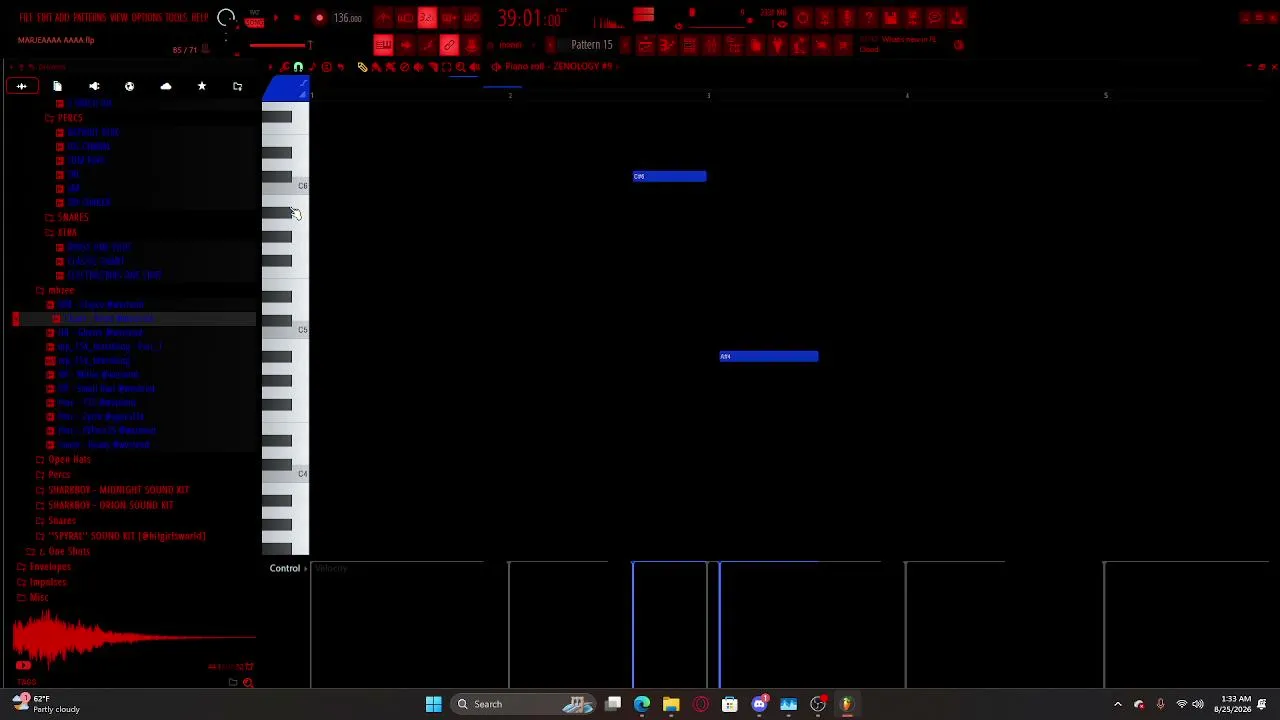Image resolution: width=1280 pixels, height=720 pixels.
Task: Click the transport play button
Action: point(276,18)
